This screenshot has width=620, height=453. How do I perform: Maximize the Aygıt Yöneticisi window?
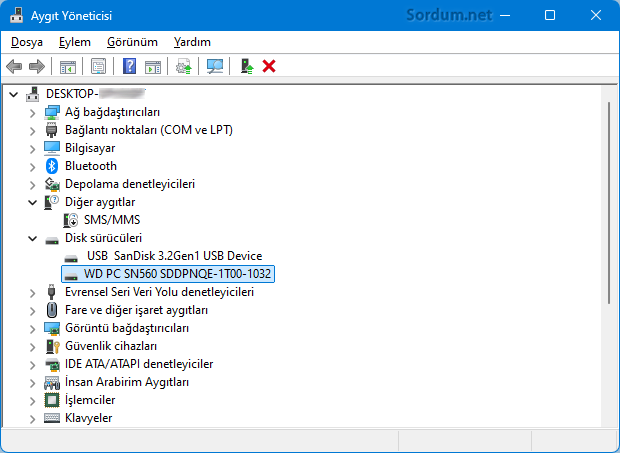click(x=550, y=15)
